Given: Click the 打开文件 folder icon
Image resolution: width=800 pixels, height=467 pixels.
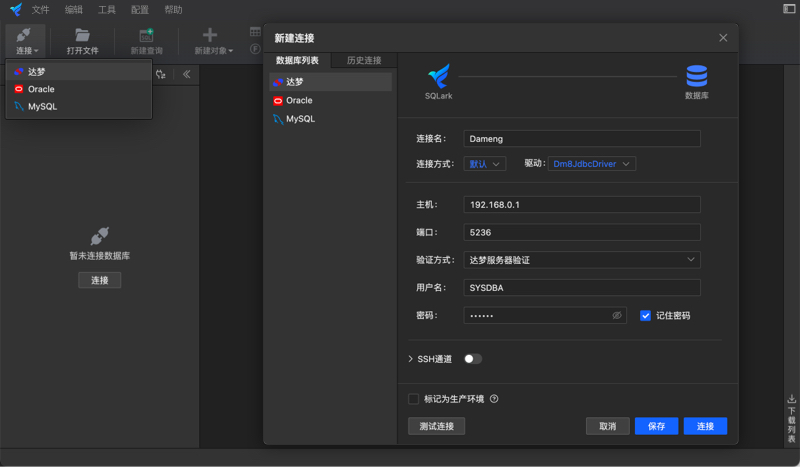Looking at the screenshot, I should (82, 35).
